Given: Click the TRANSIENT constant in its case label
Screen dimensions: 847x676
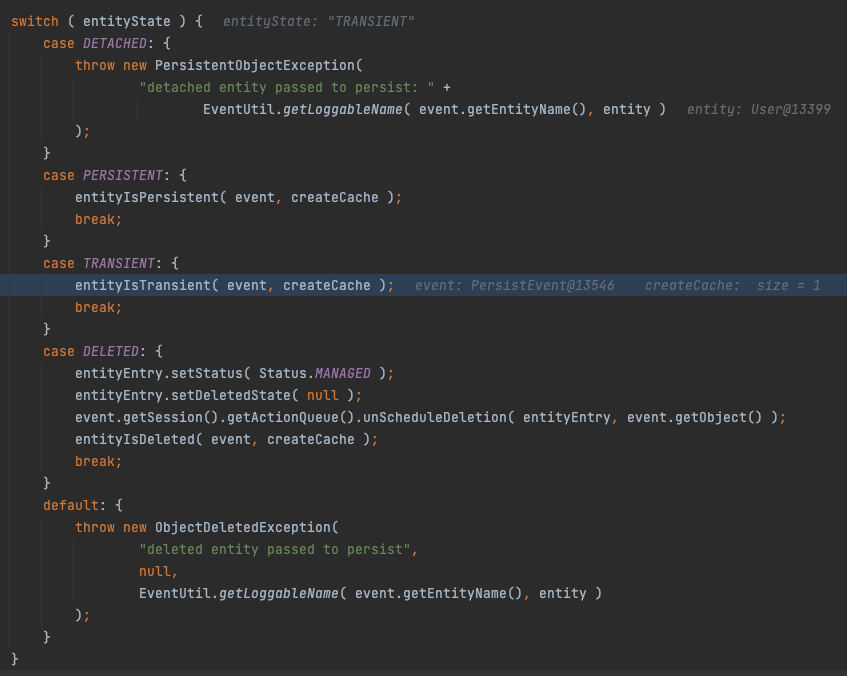Looking at the screenshot, I should click(x=119, y=264).
